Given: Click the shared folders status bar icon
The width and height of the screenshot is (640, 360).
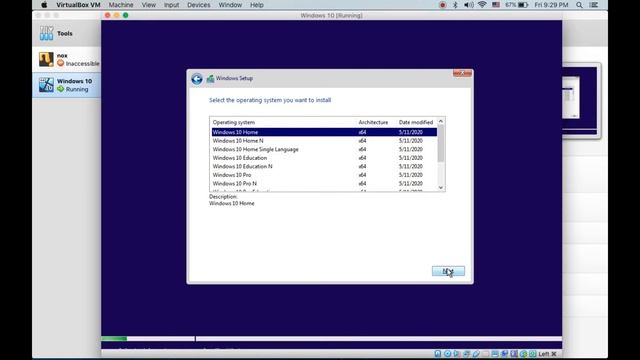Looking at the screenshot, I should click(486, 353).
